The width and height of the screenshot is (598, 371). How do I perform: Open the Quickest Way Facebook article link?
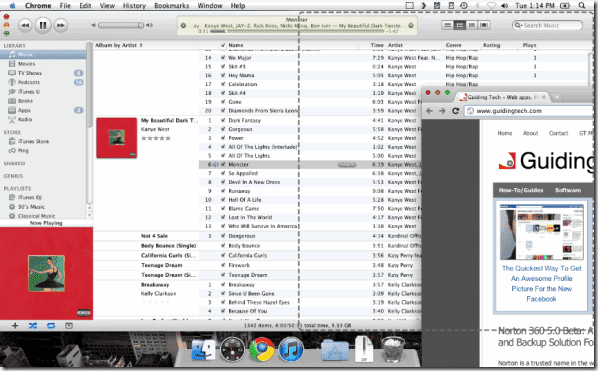tap(542, 284)
